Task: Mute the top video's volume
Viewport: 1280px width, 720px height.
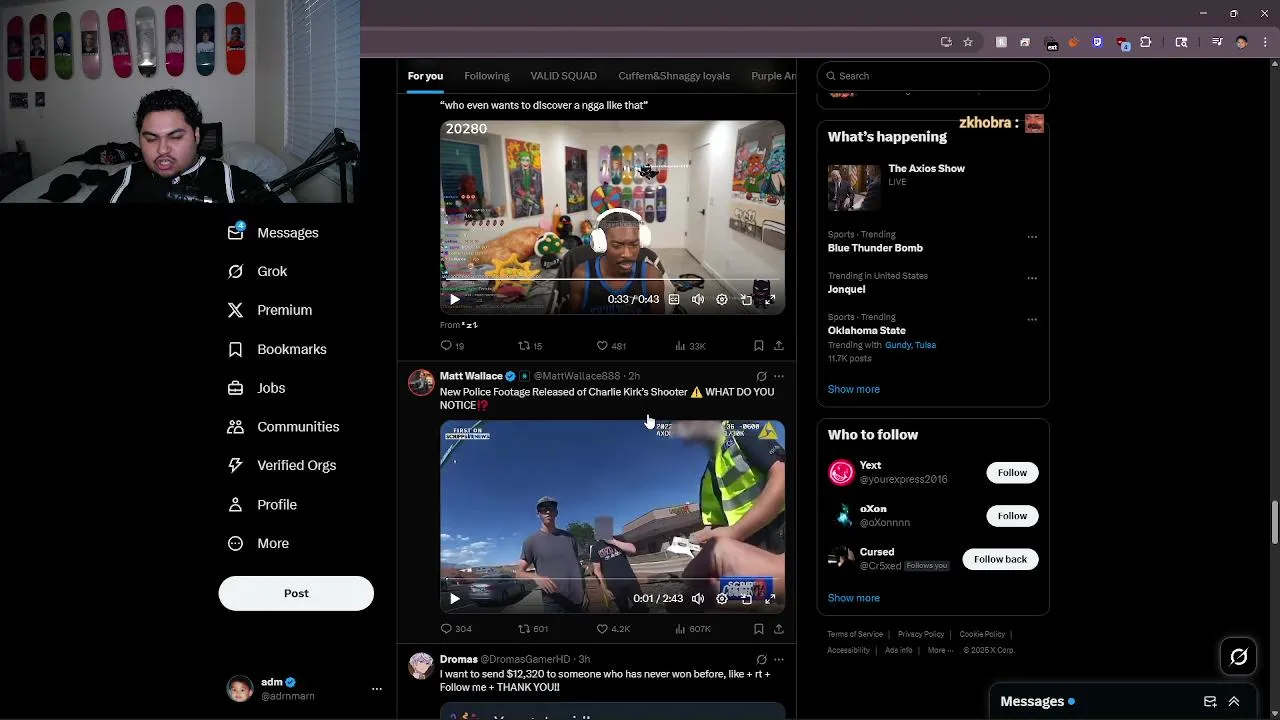Action: [x=698, y=299]
